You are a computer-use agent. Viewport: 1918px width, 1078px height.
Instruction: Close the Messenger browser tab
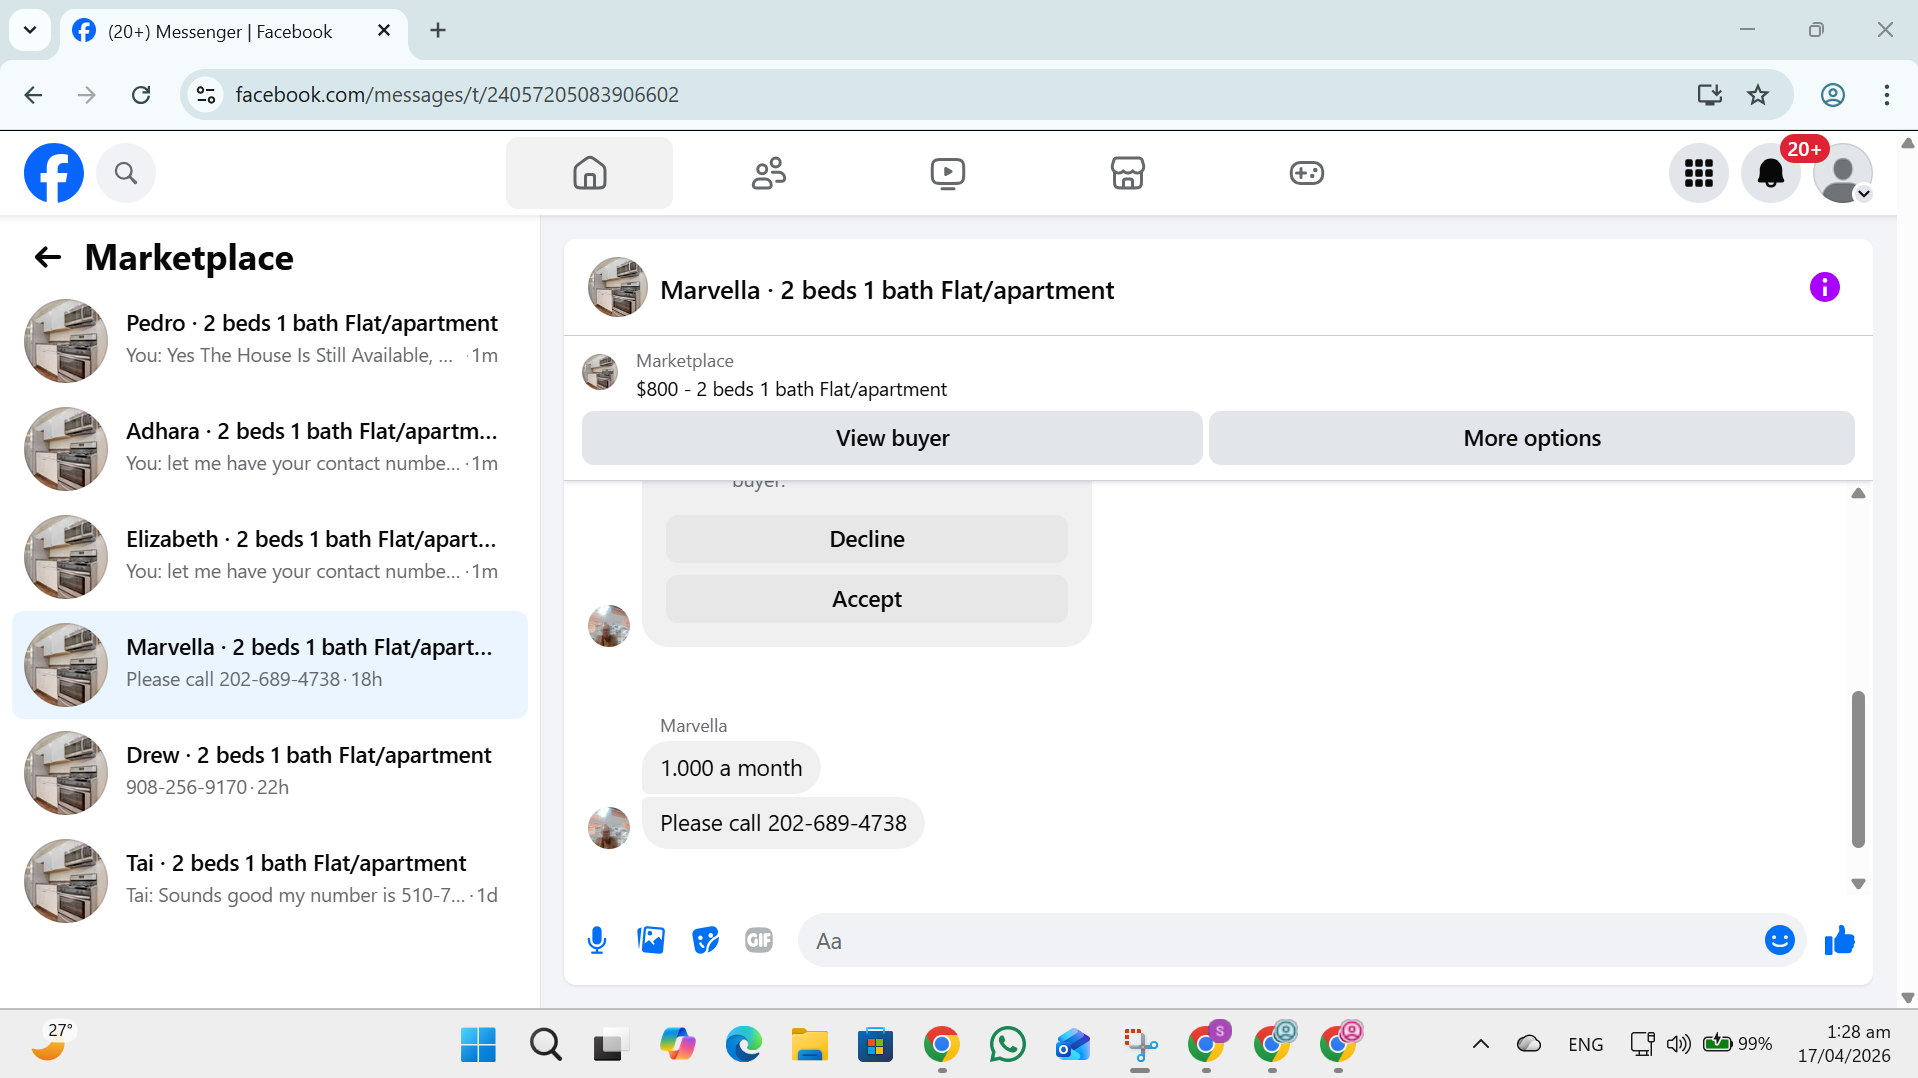pyautogui.click(x=384, y=31)
